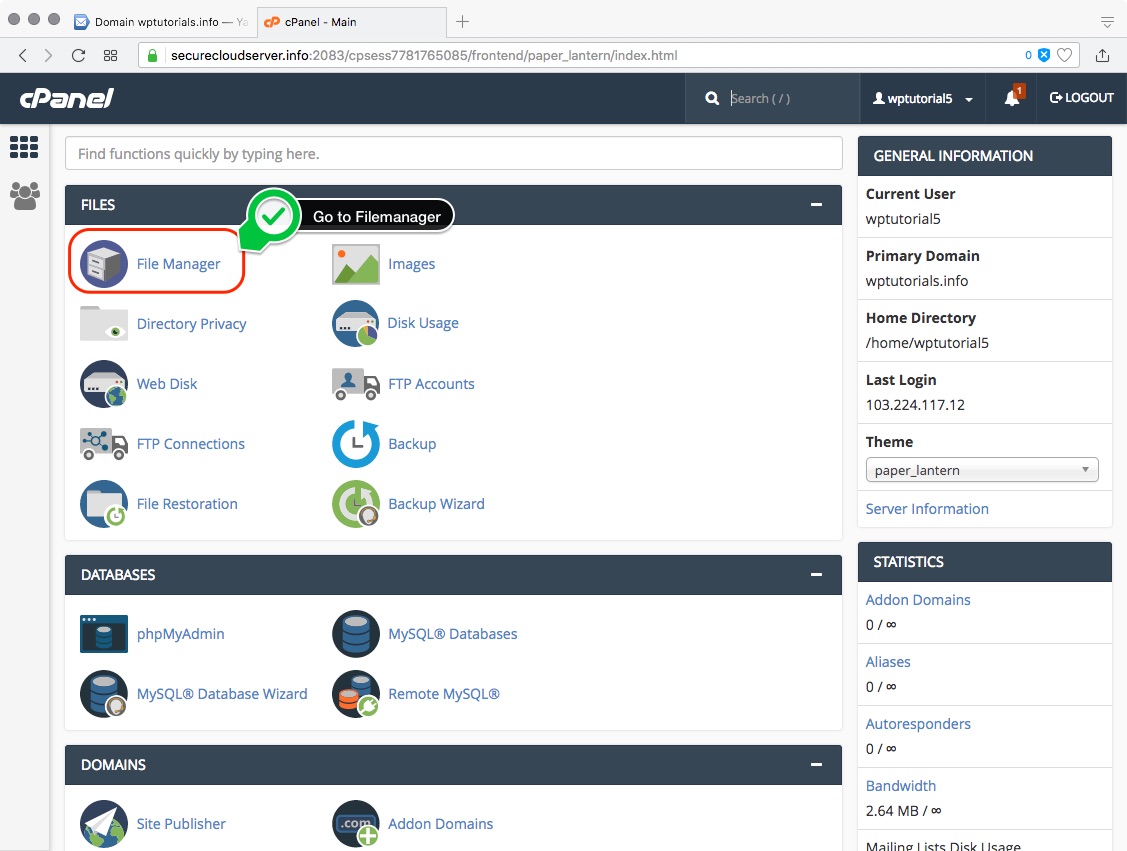Click the FTP Accounts truck icon

[x=355, y=384]
